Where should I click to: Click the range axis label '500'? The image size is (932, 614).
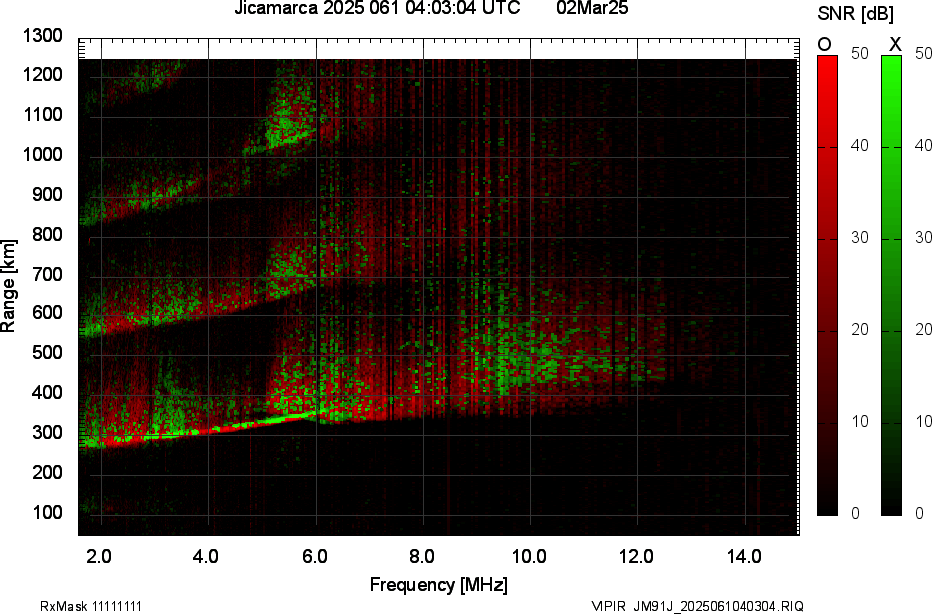coord(47,352)
